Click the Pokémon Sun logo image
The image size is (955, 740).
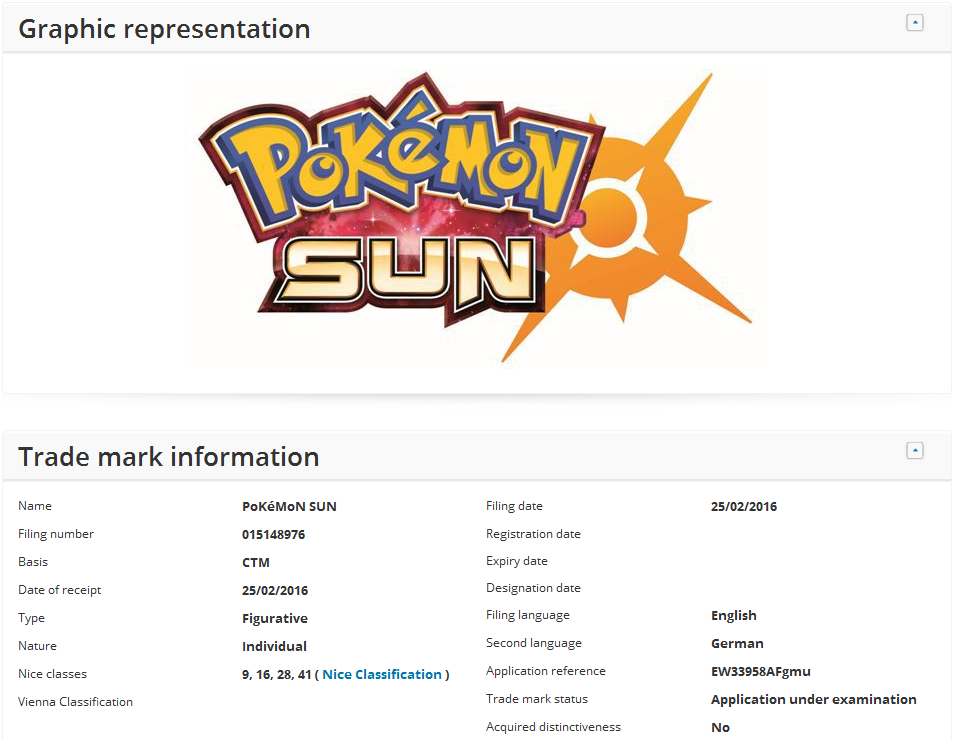click(476, 219)
